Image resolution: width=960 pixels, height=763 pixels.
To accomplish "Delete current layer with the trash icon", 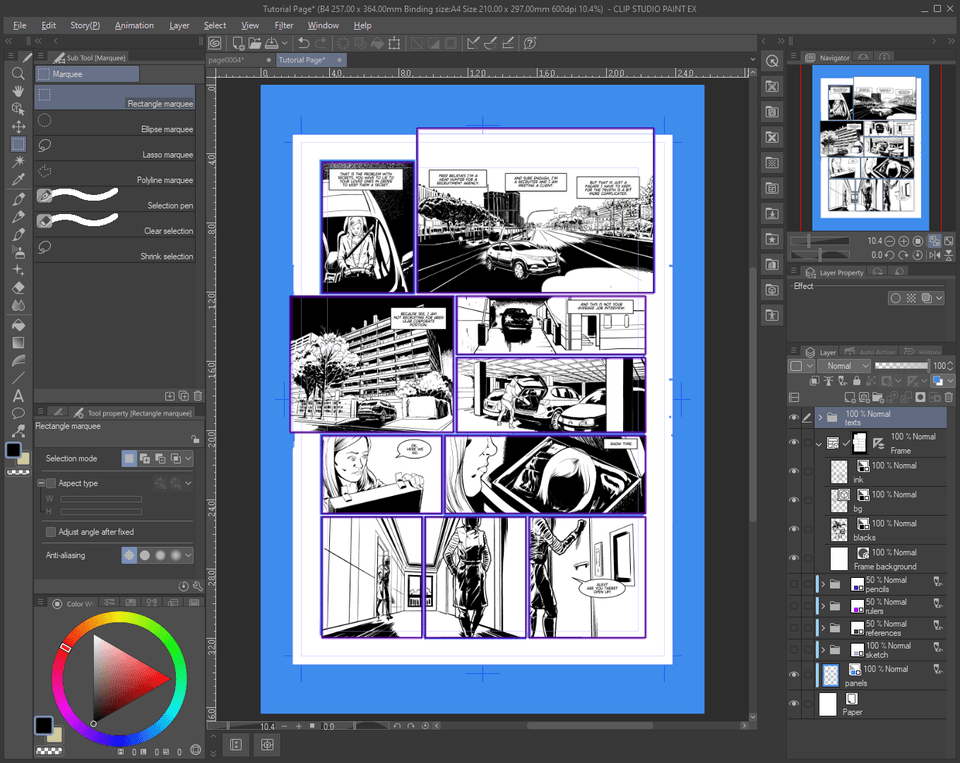I will [948, 397].
